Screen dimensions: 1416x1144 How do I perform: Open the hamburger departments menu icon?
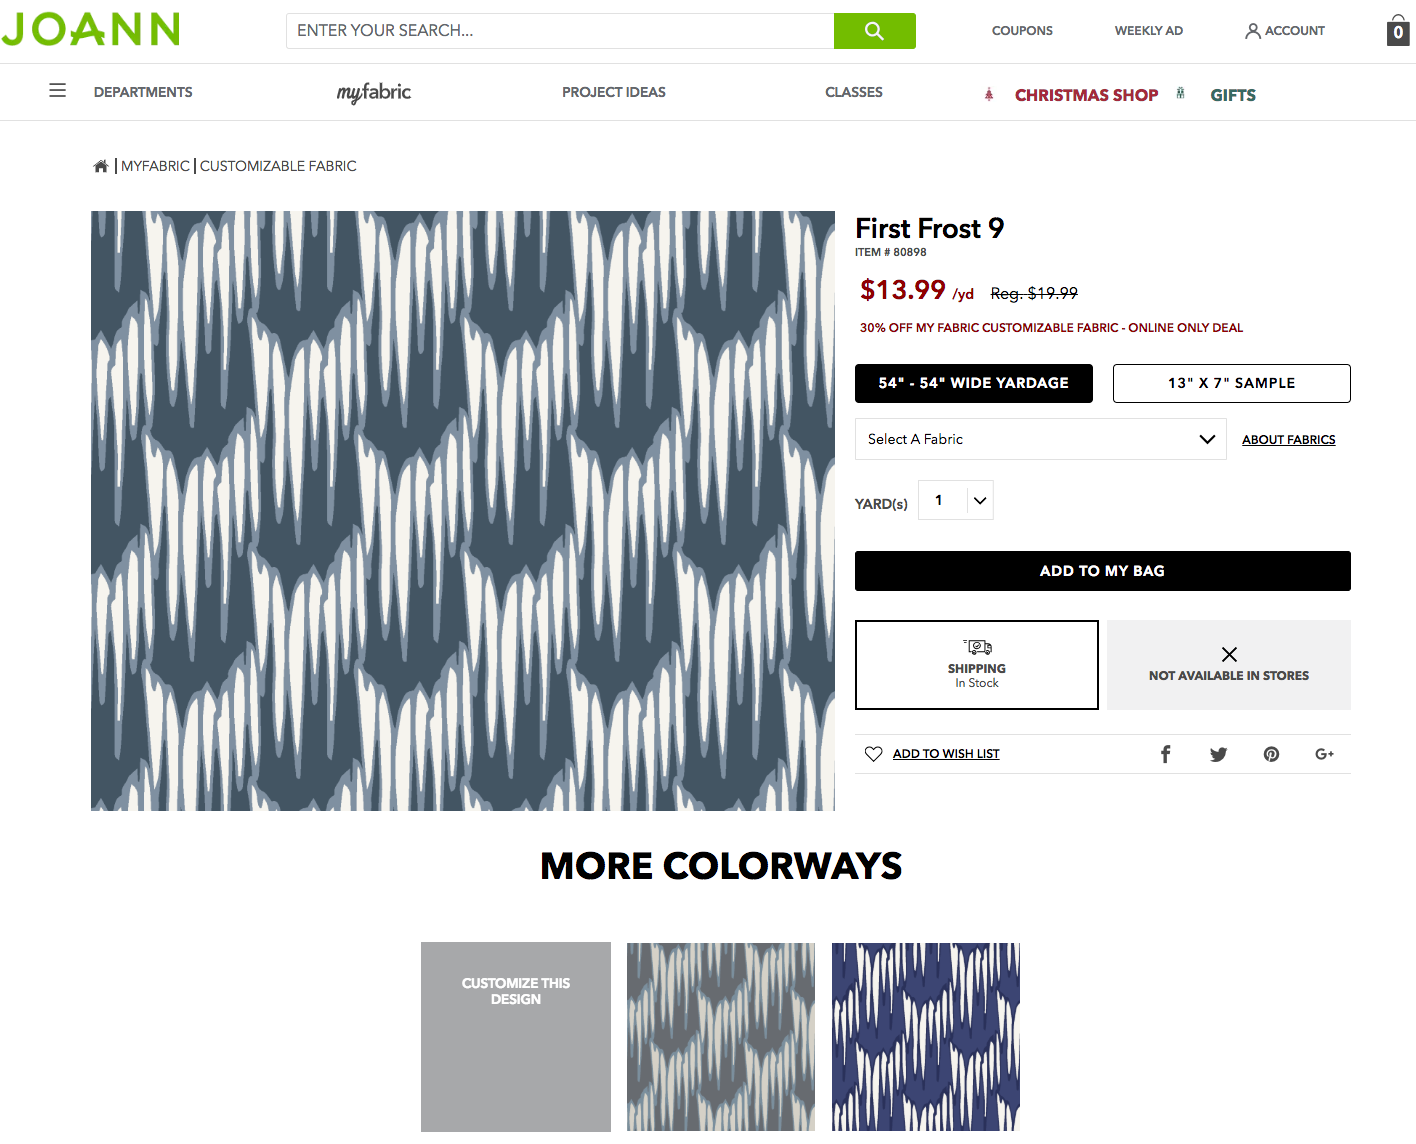(x=58, y=91)
